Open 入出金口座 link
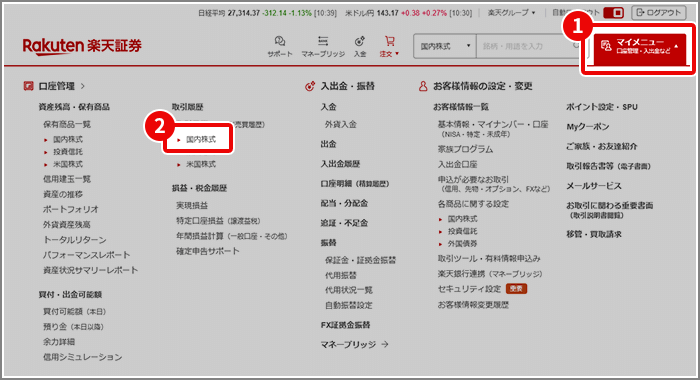 (457, 164)
